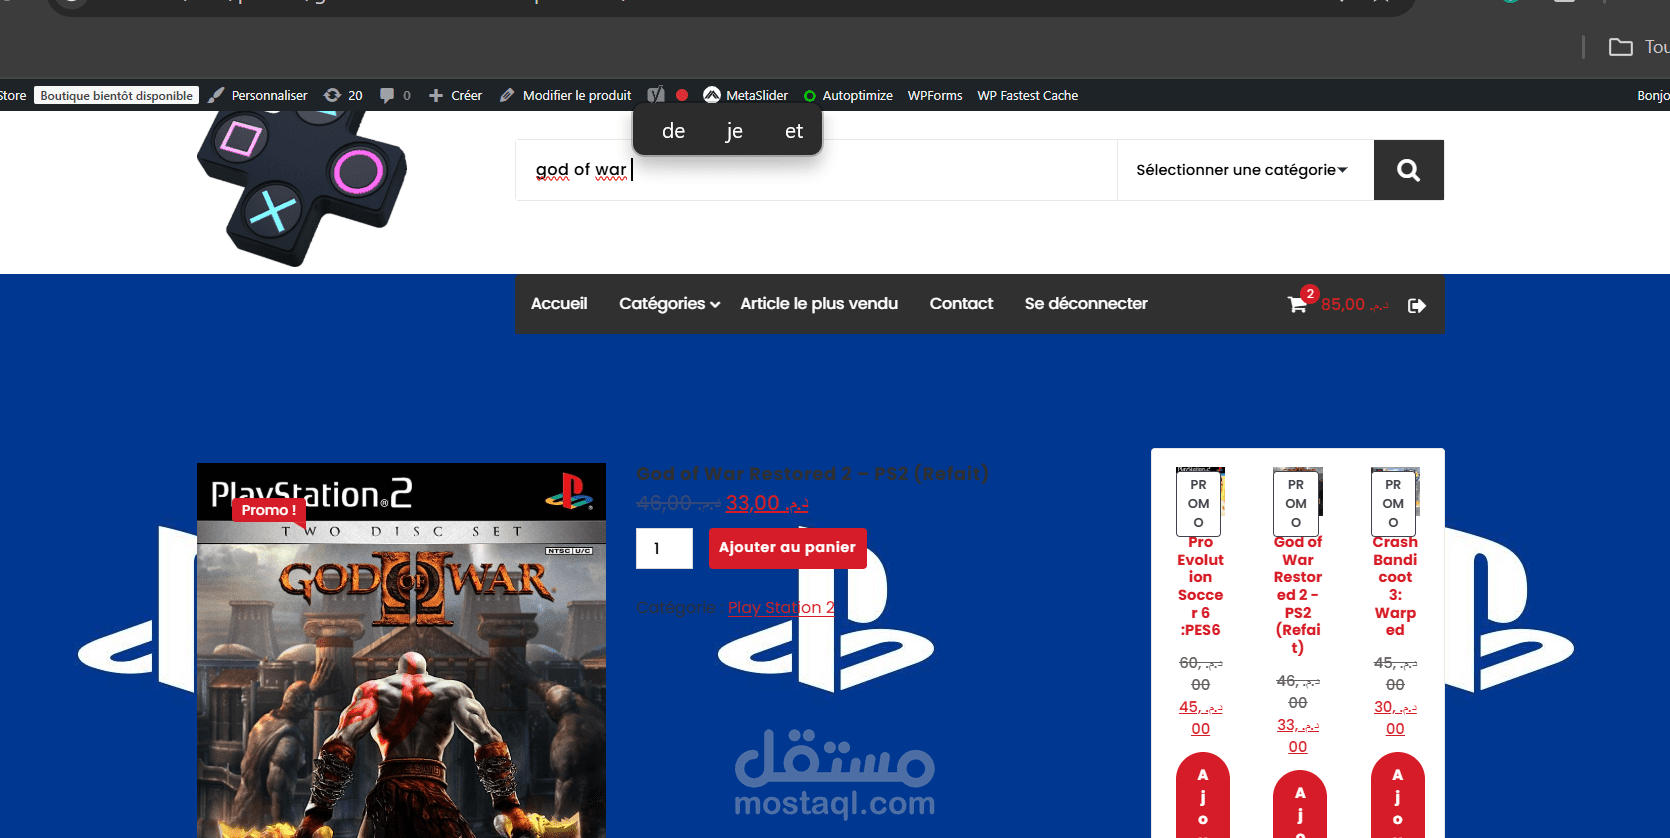Open the Sélectionner une catégorie dropdown
This screenshot has width=1670, height=838.
coord(1242,170)
